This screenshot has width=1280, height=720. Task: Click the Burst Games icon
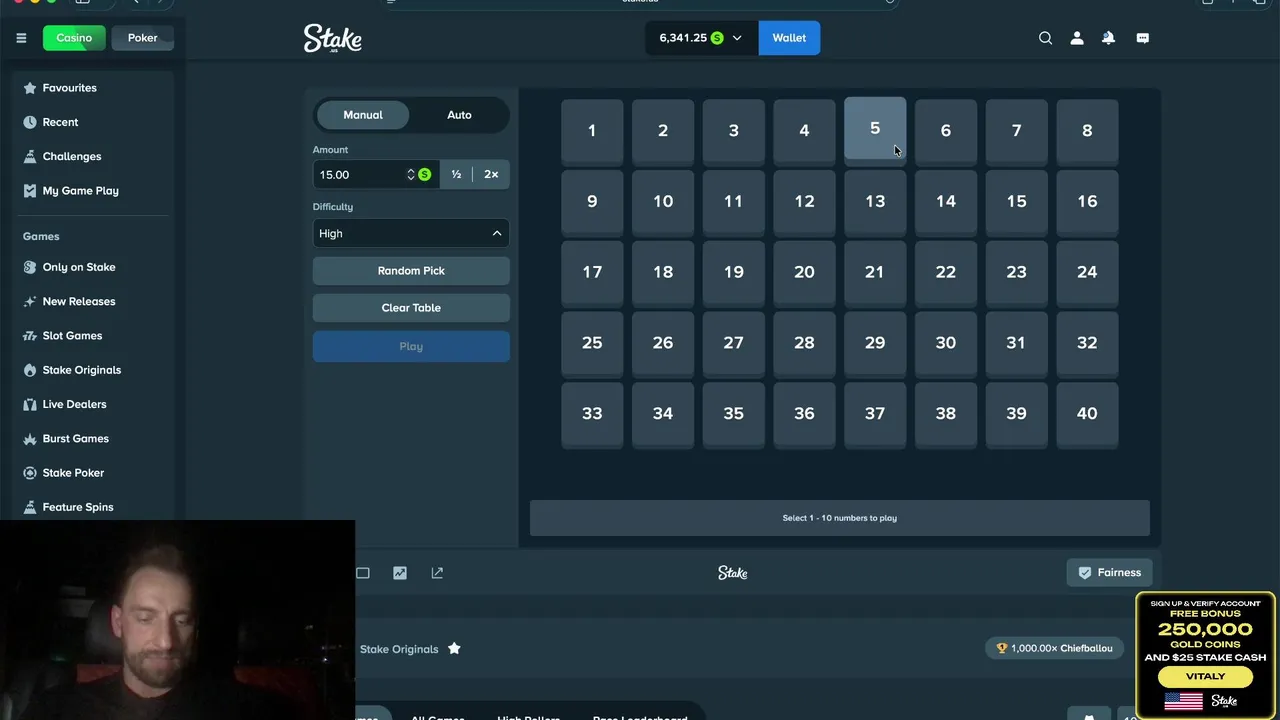30,438
